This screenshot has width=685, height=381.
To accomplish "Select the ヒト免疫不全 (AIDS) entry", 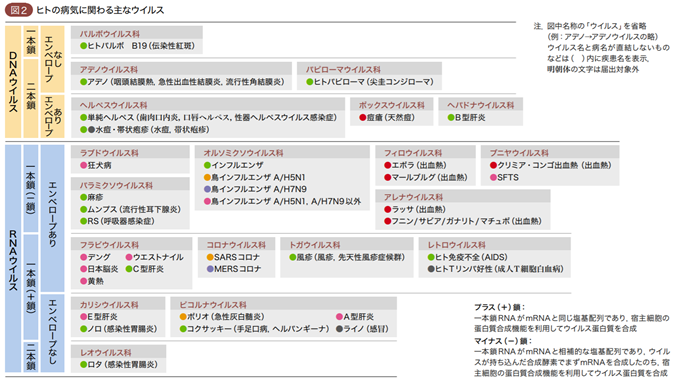I will [467, 257].
